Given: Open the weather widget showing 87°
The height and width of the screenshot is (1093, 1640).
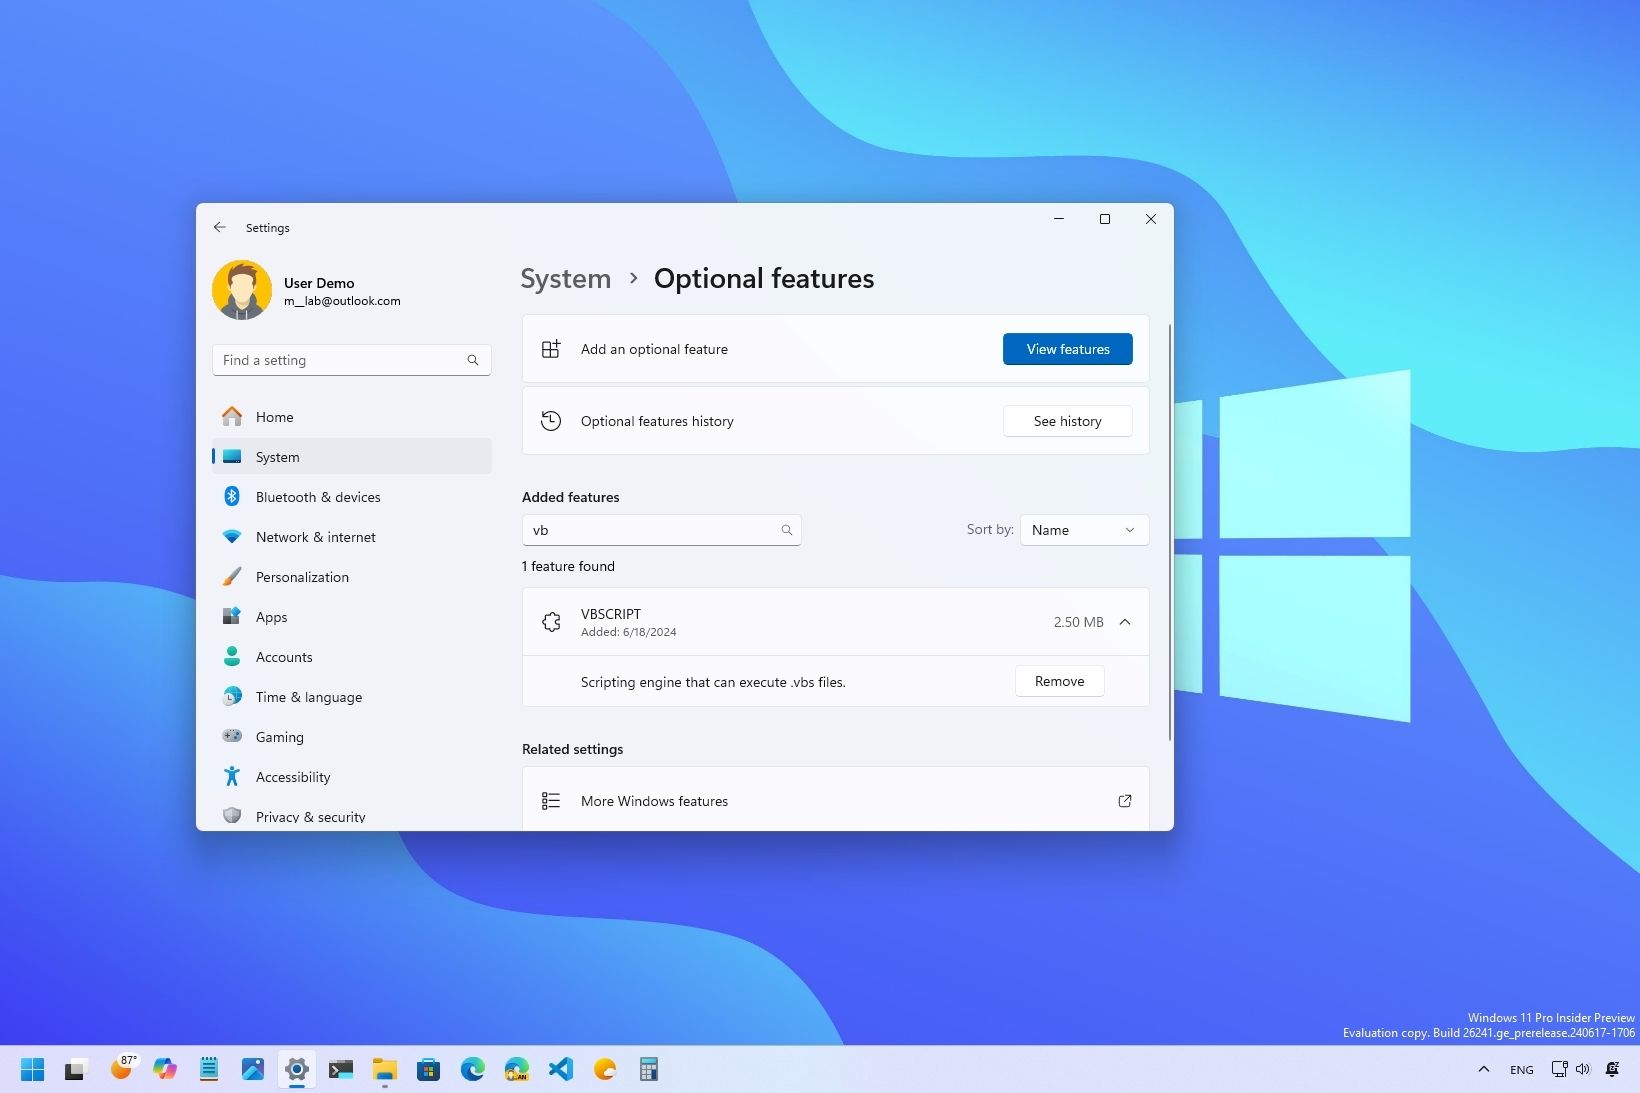Looking at the screenshot, I should point(122,1068).
